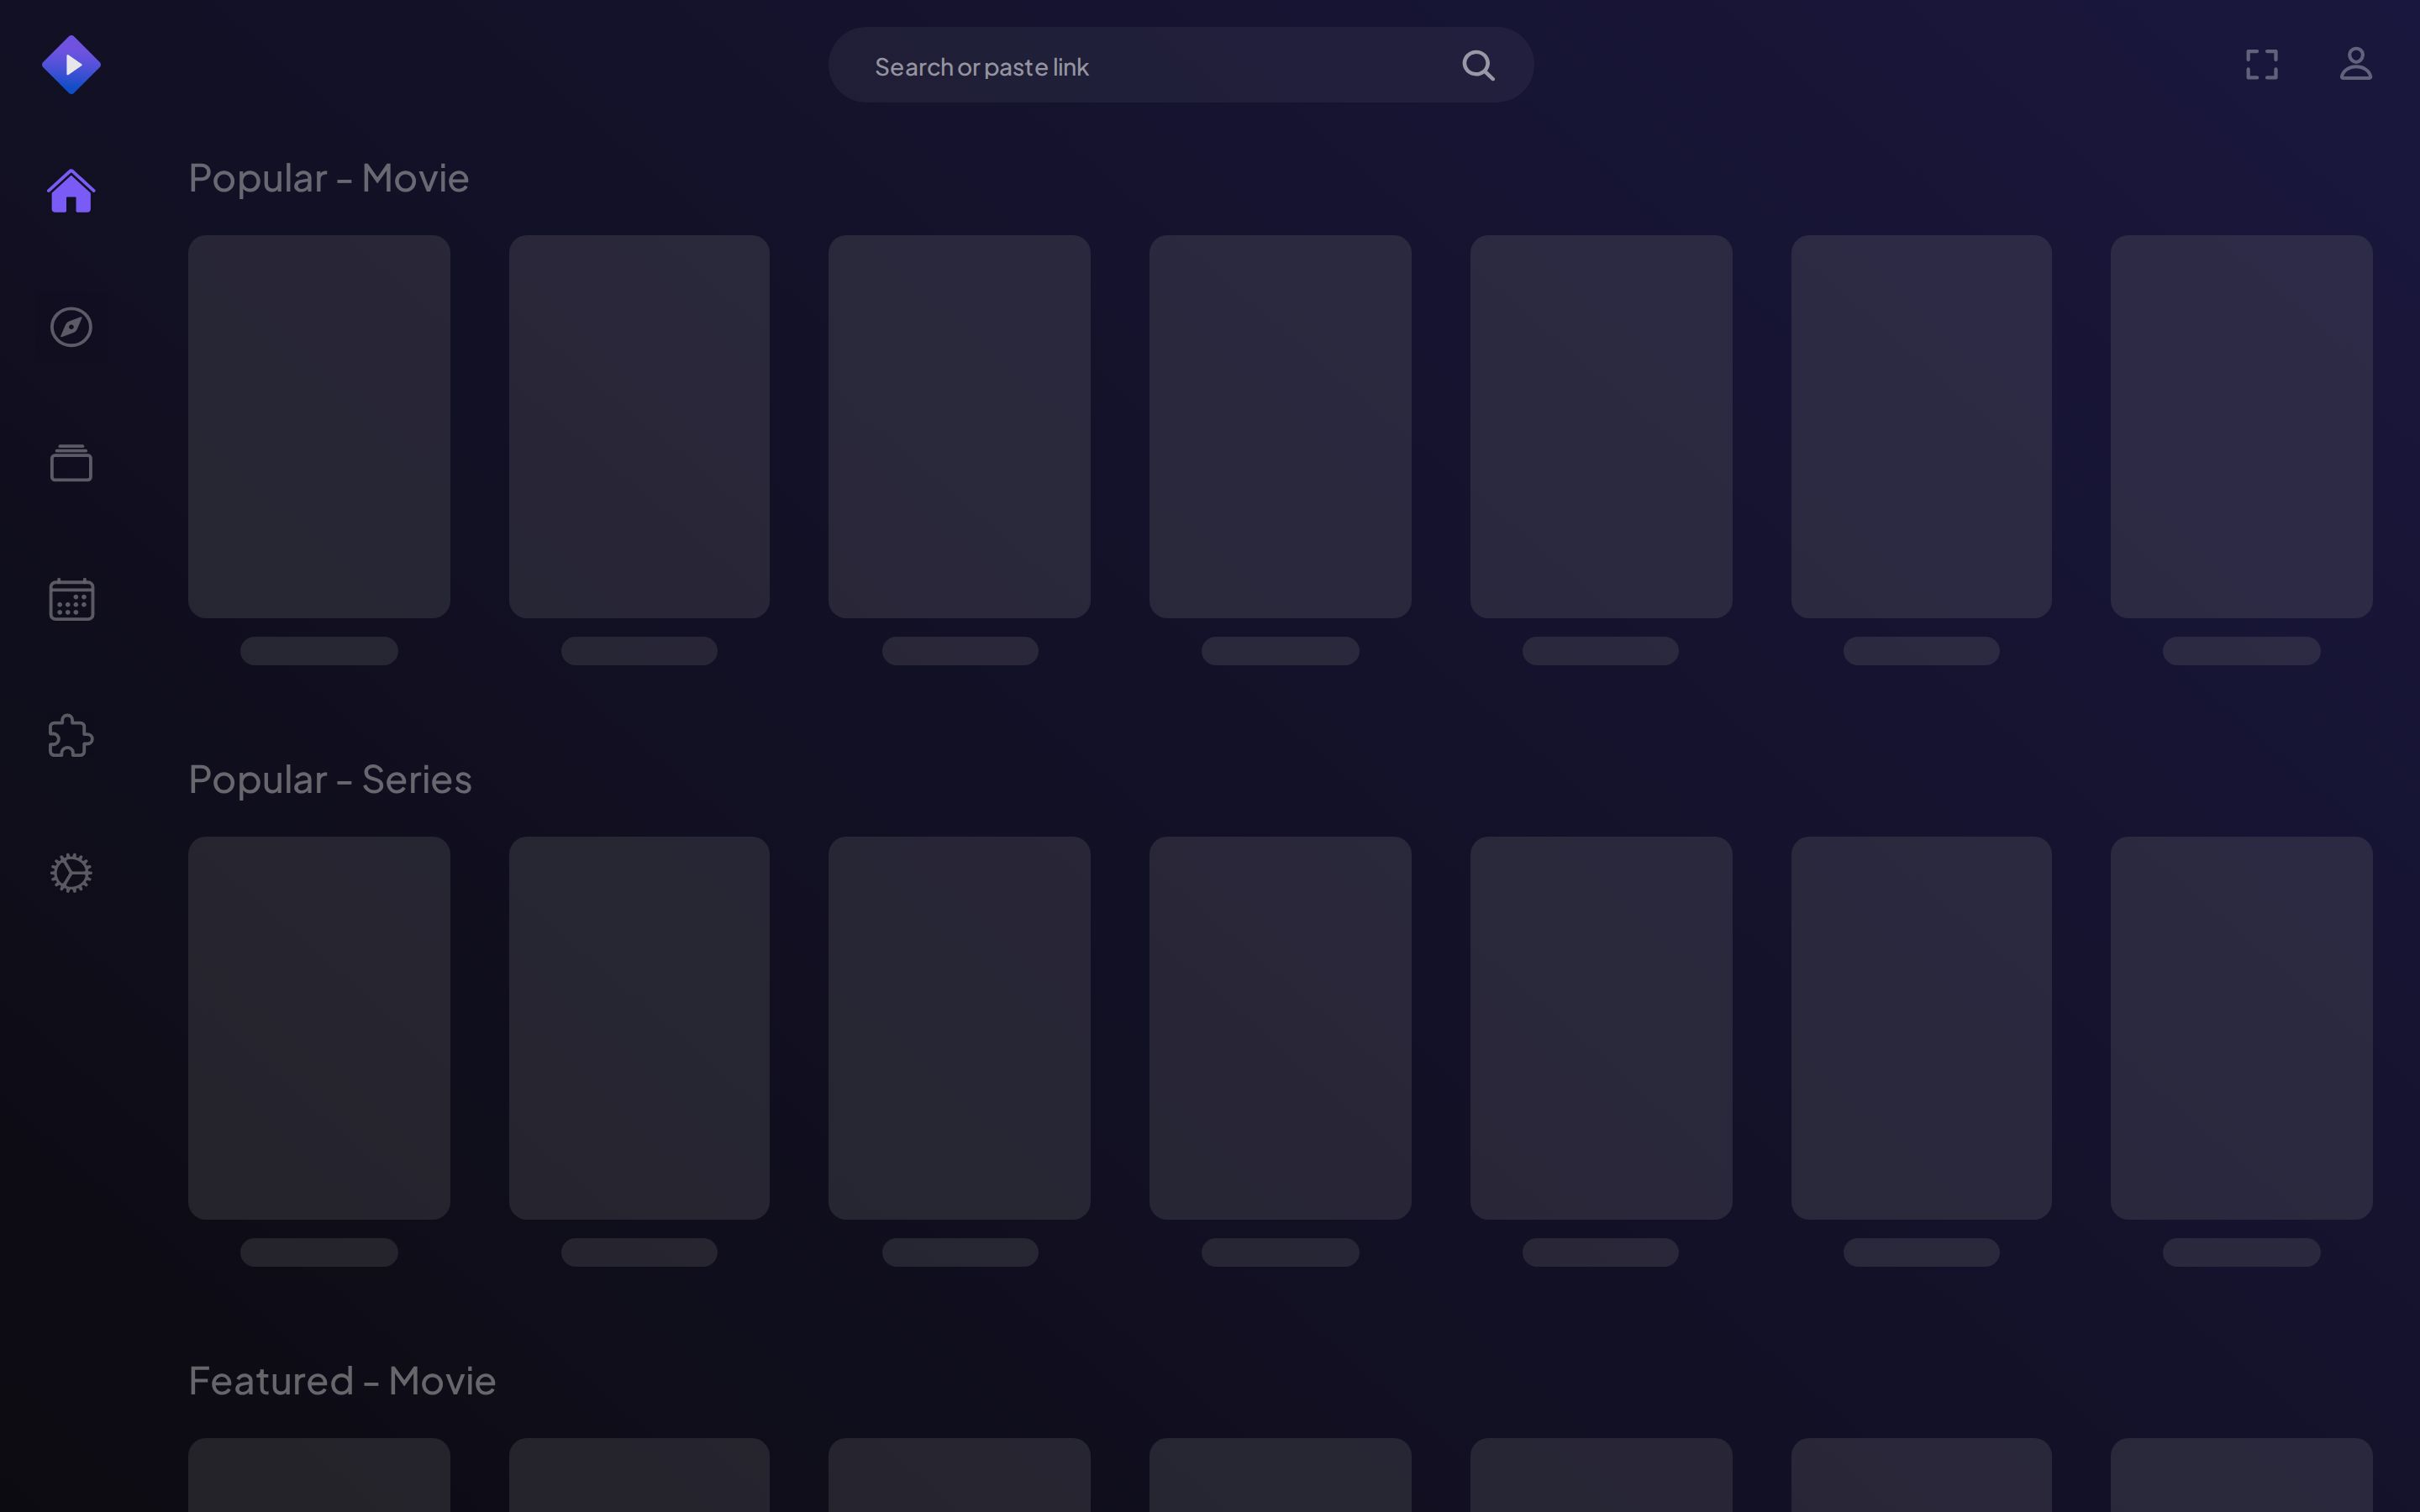The height and width of the screenshot is (1512, 2420).
Task: Toggle fullscreen mode
Action: tap(2262, 65)
